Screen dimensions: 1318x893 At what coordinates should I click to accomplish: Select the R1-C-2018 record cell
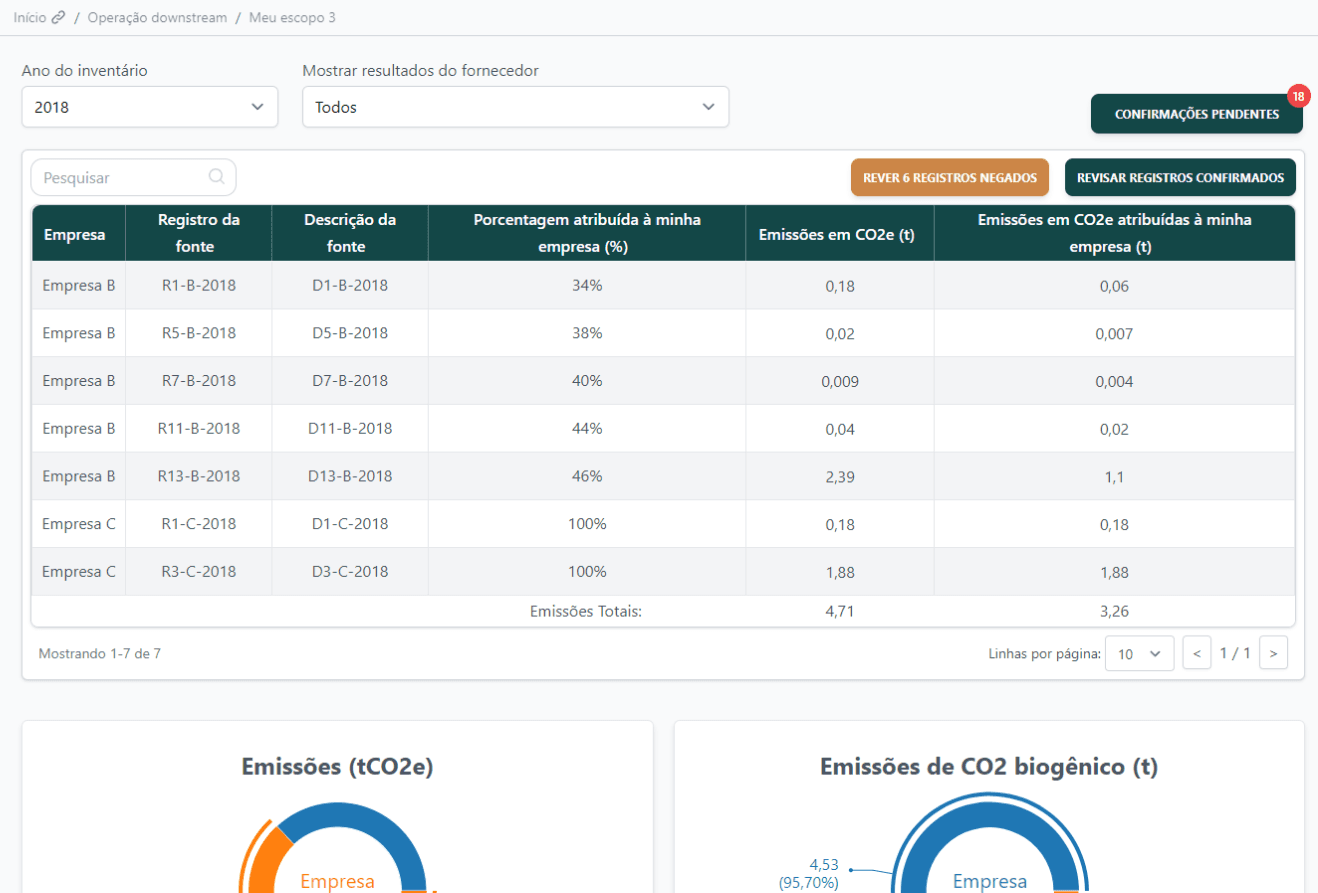(x=199, y=524)
